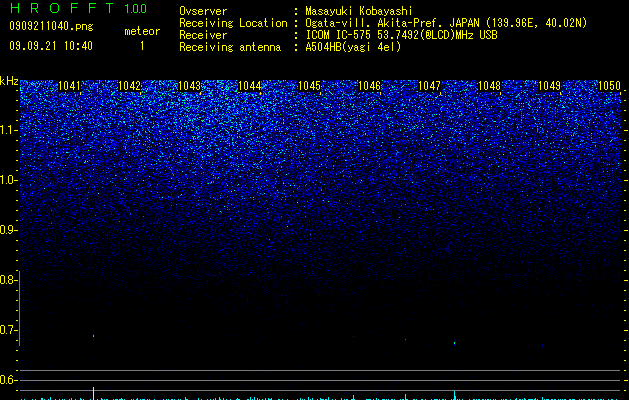Click the 1.0 kHz axis label
629x400 pixels.
[8, 180]
